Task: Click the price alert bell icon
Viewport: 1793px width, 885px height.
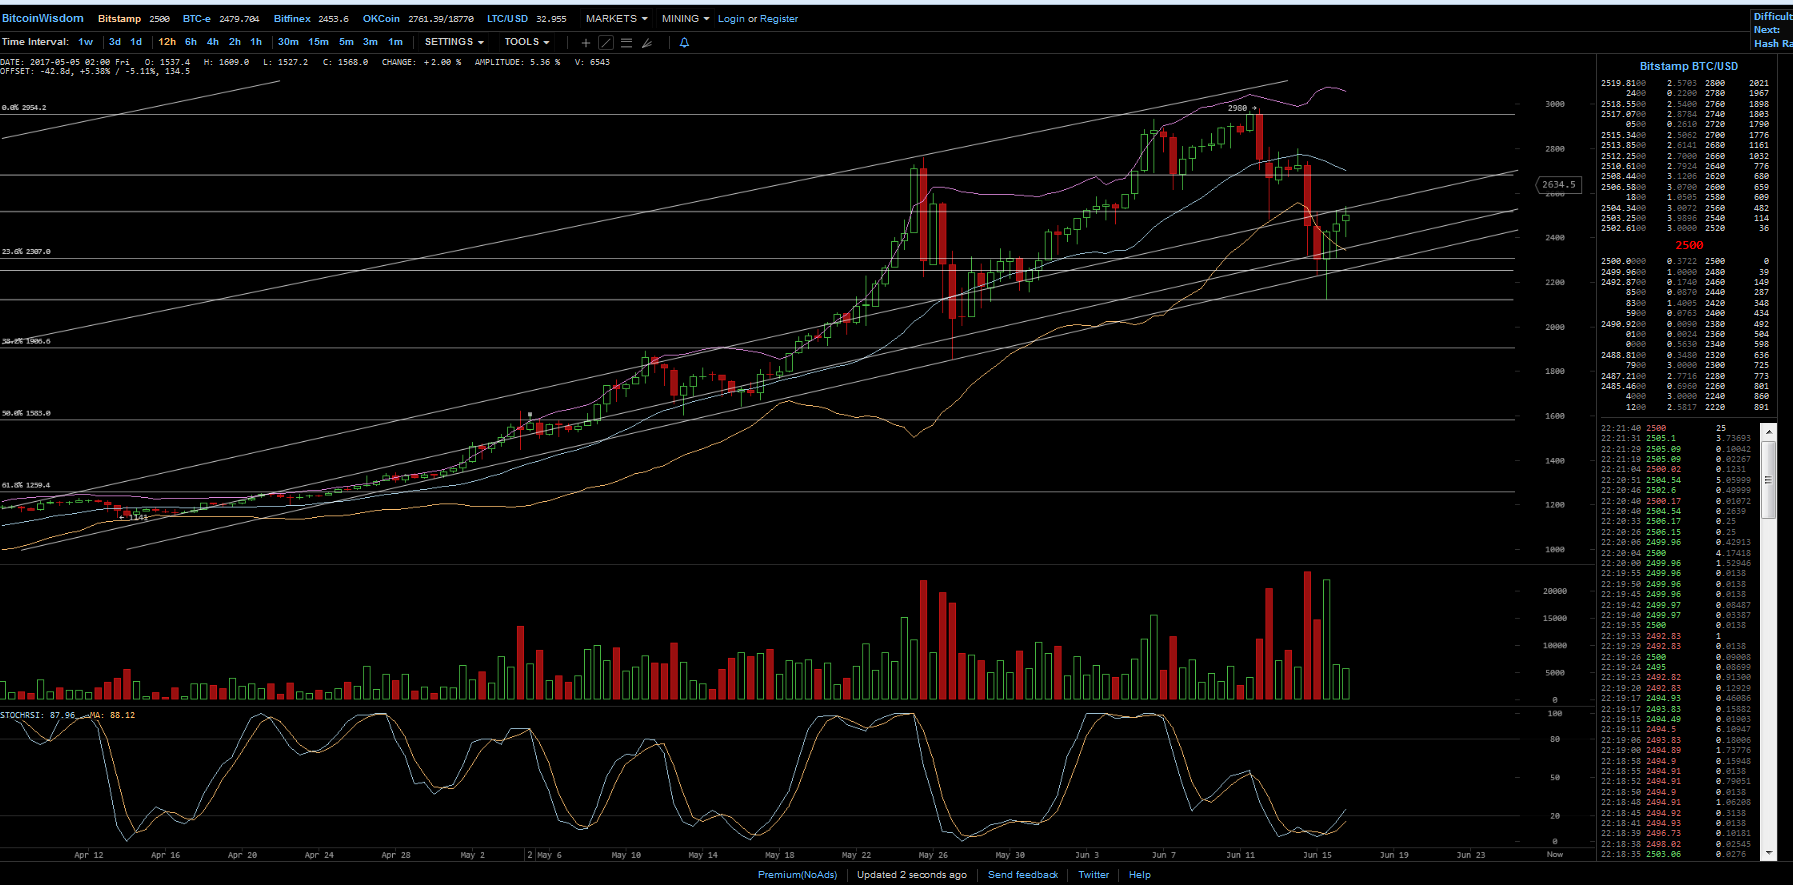Action: click(x=684, y=42)
